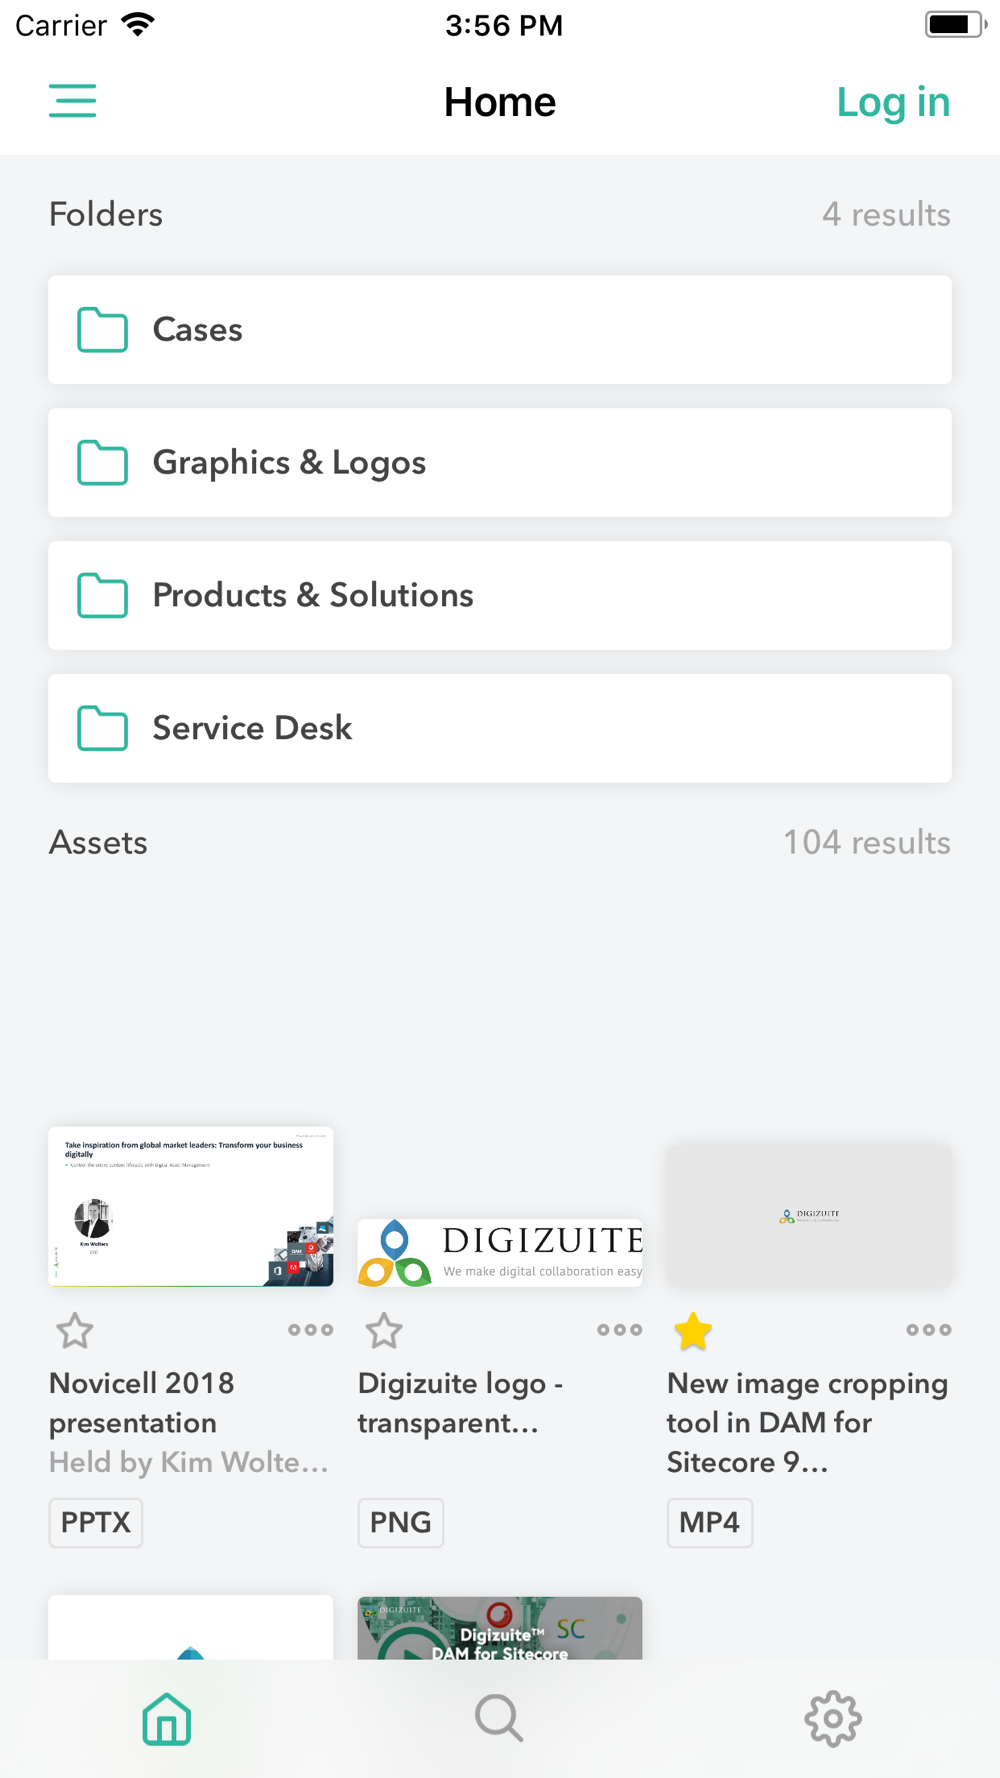Open the Novicell 2018 presentation thumbnail

191,1206
